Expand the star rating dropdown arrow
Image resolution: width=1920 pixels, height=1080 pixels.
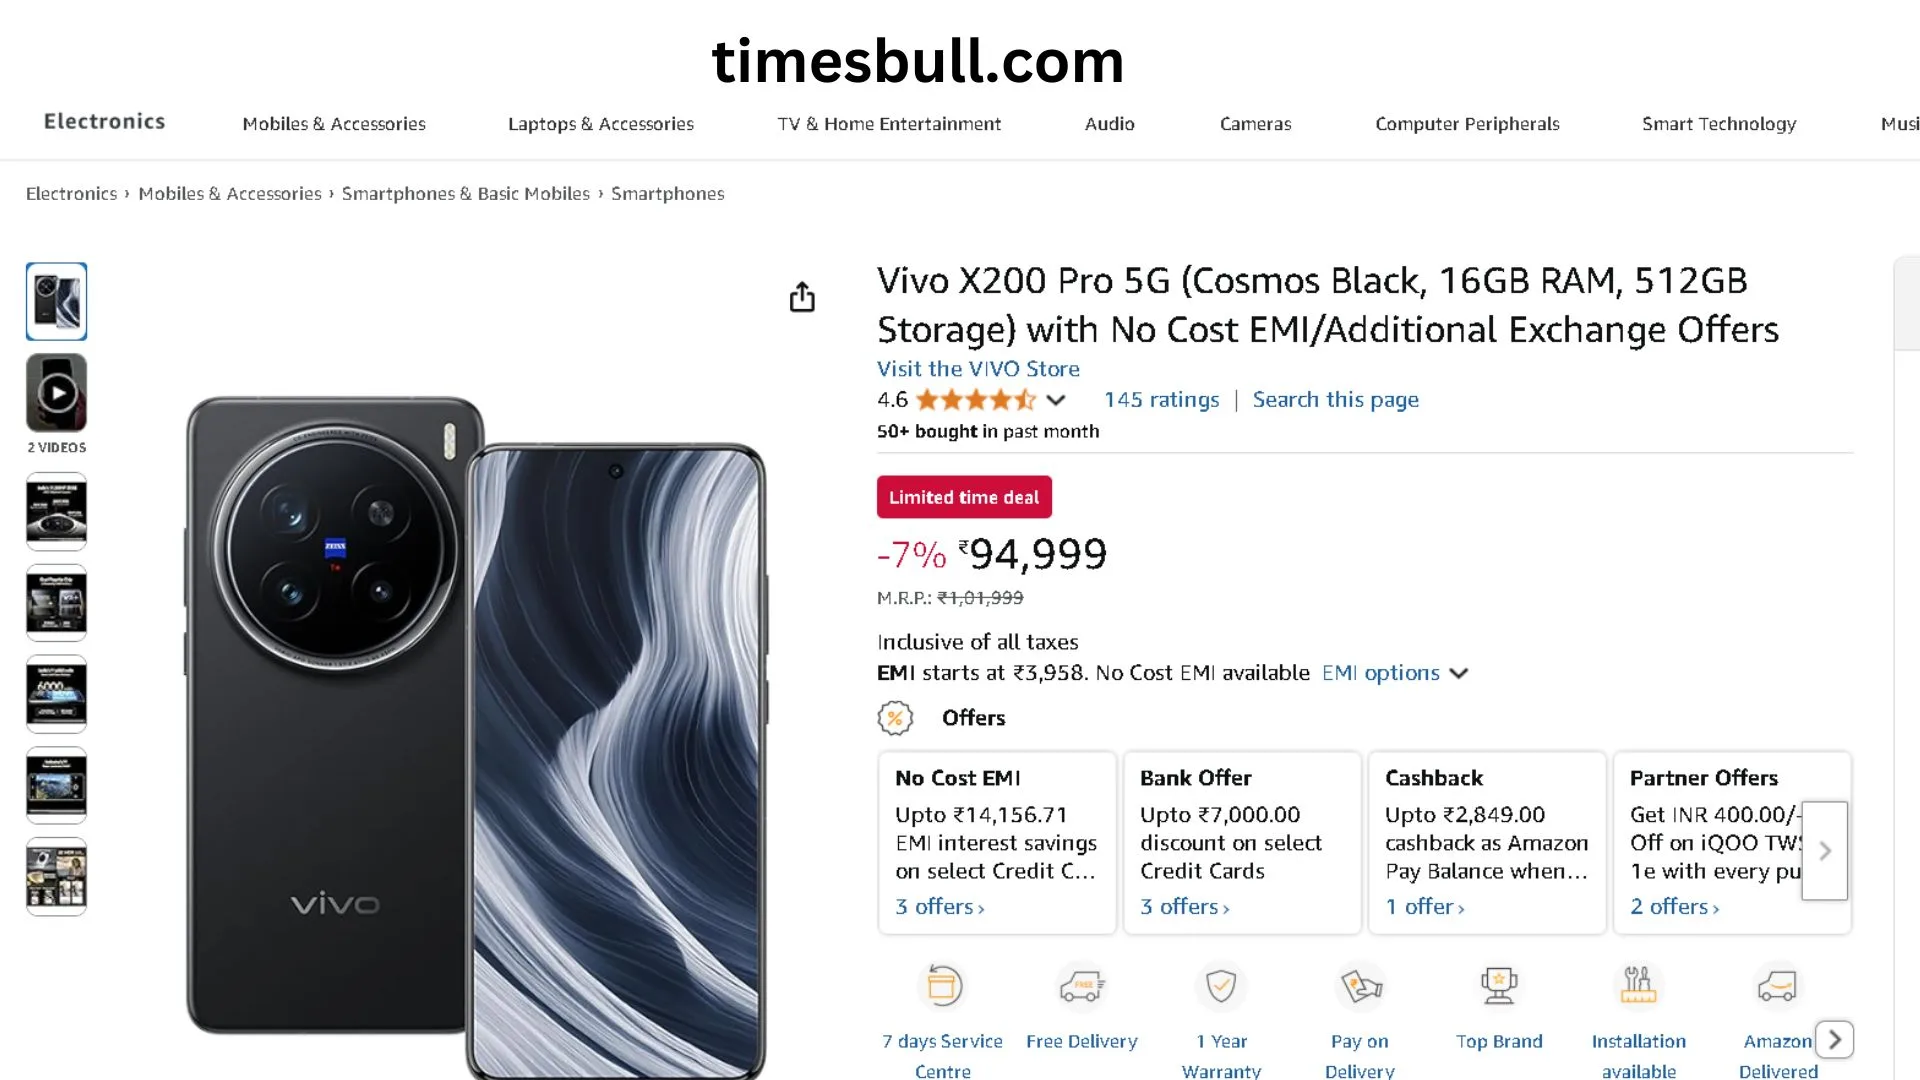pyautogui.click(x=1056, y=400)
